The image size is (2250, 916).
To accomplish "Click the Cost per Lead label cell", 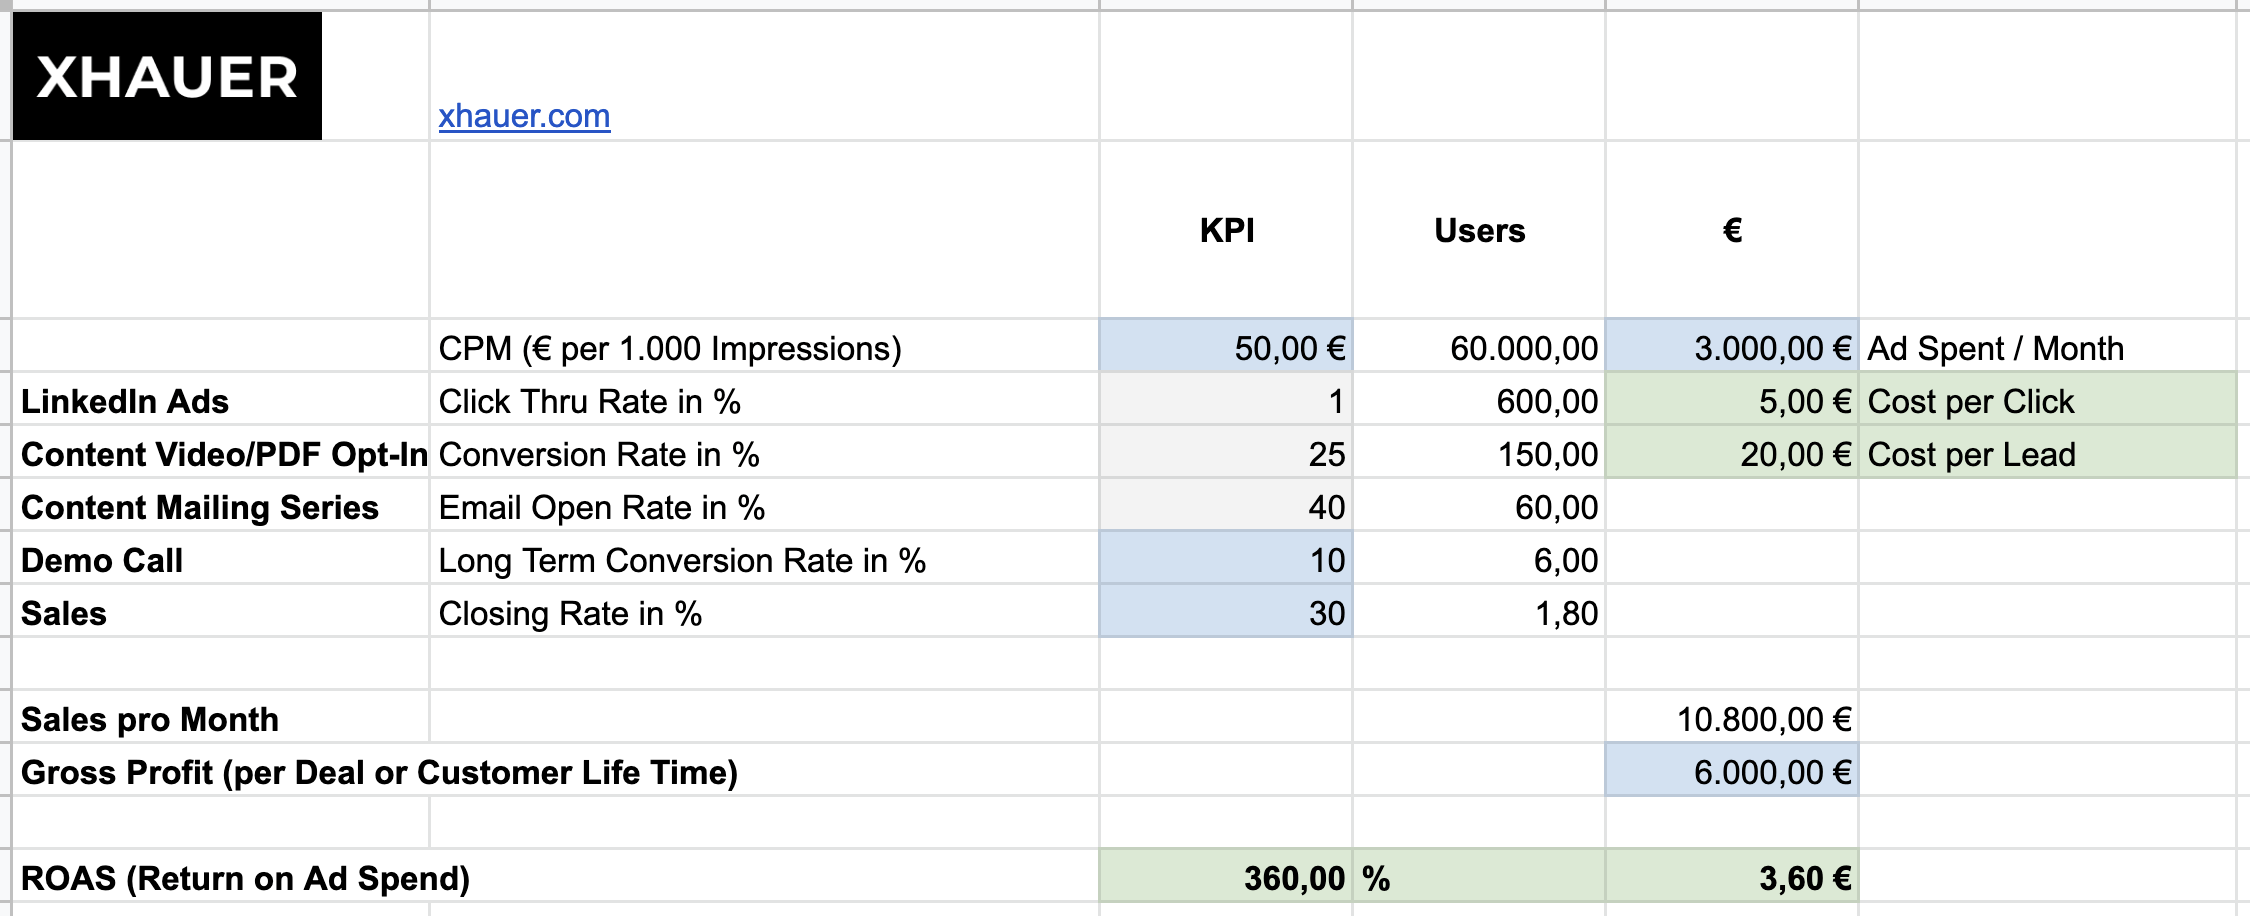I will click(2047, 452).
